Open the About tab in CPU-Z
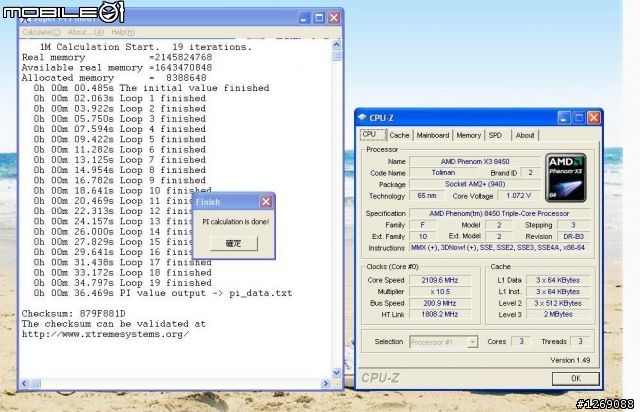The image size is (640, 412). pos(525,135)
